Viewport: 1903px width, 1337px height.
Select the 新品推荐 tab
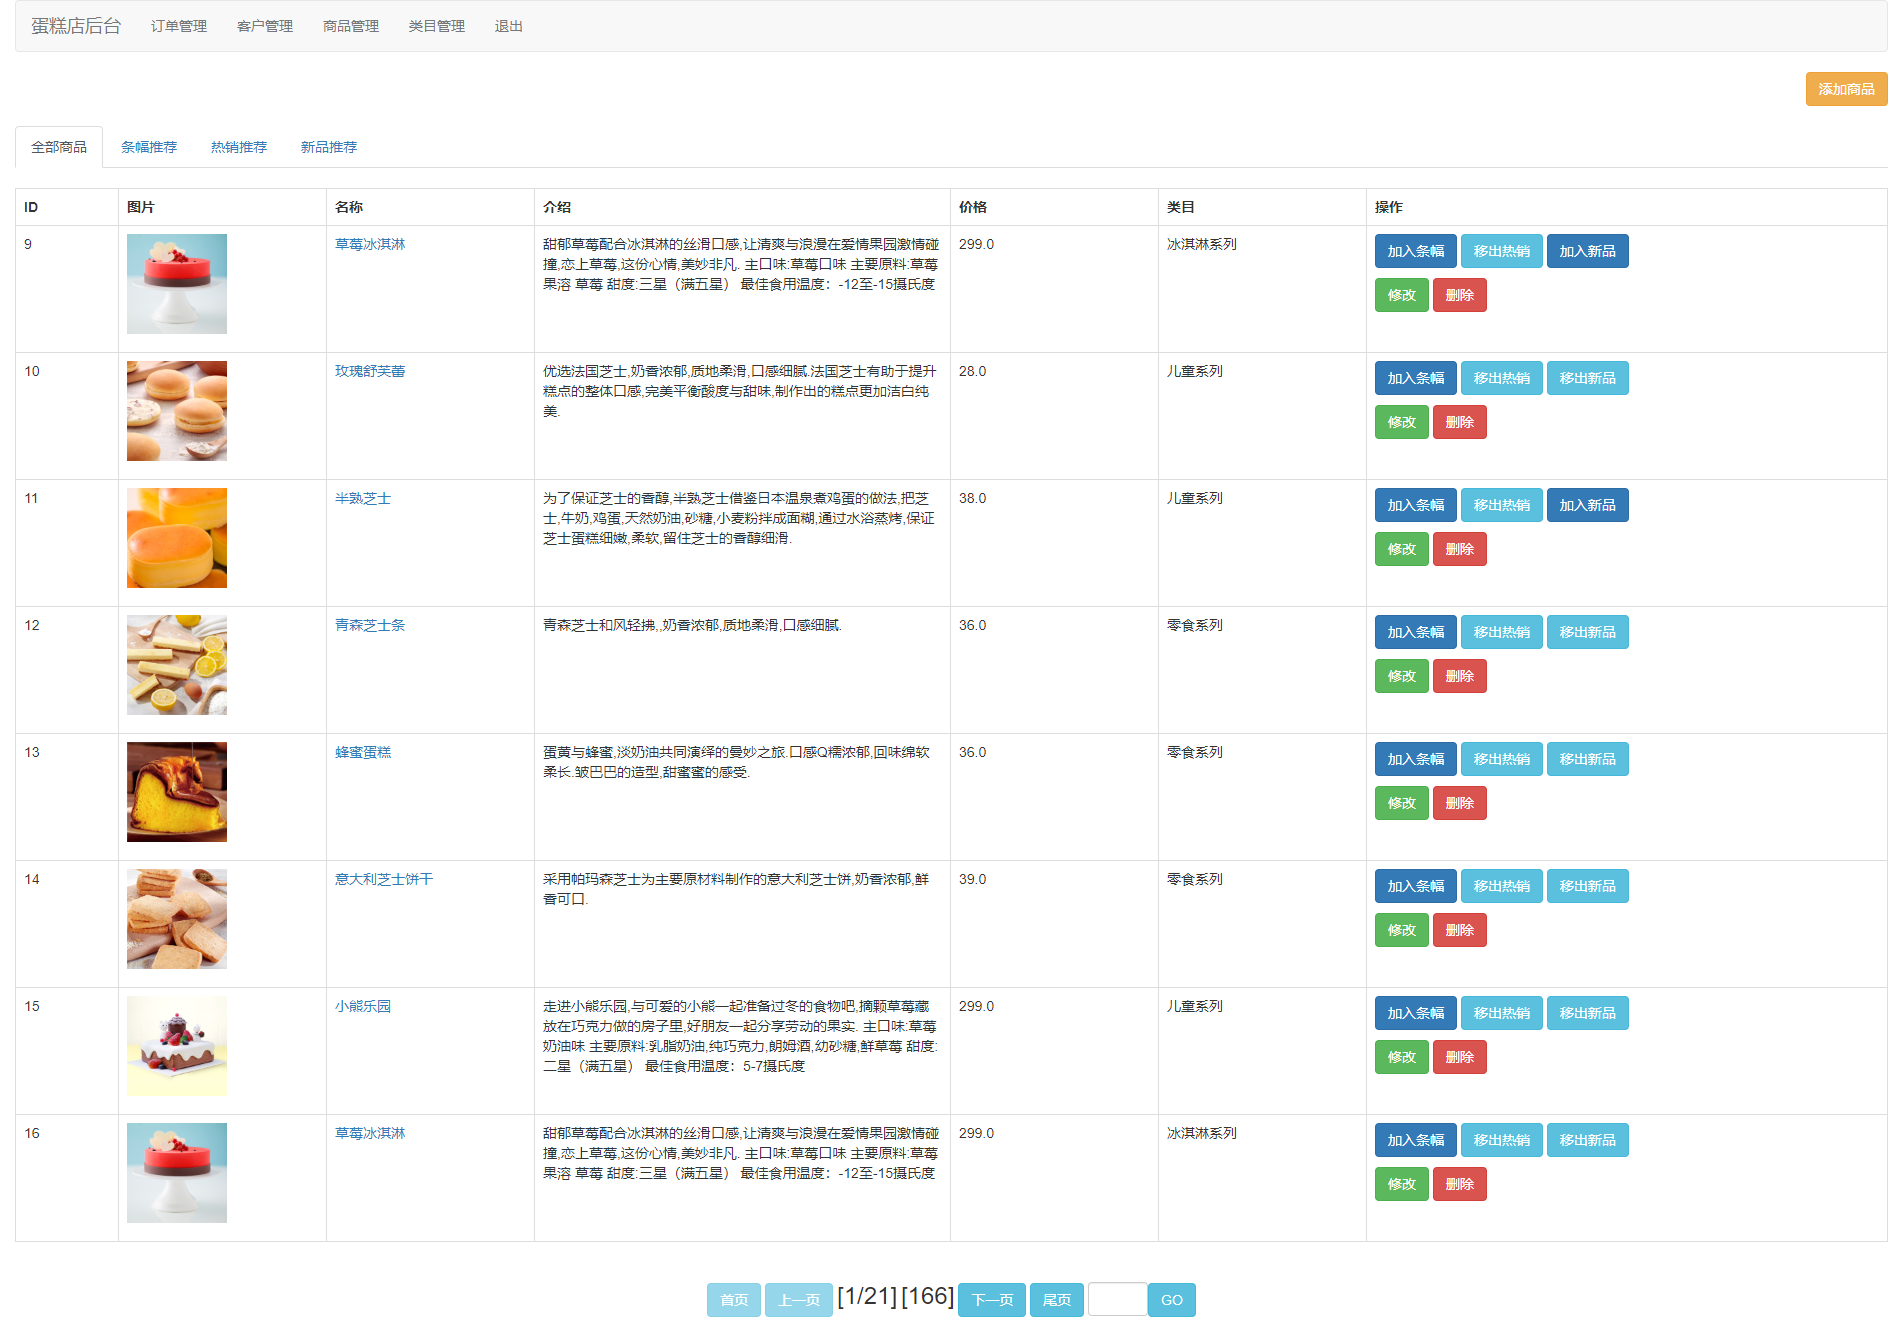click(x=328, y=147)
